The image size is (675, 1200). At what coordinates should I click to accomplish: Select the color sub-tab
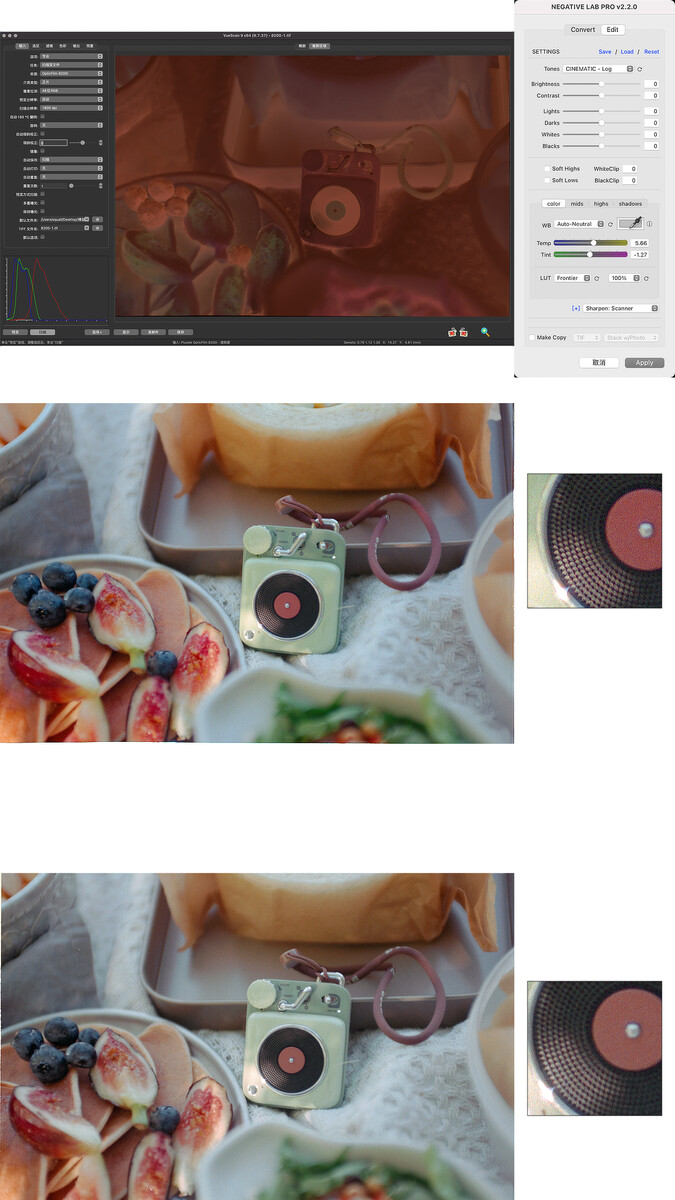(x=553, y=203)
